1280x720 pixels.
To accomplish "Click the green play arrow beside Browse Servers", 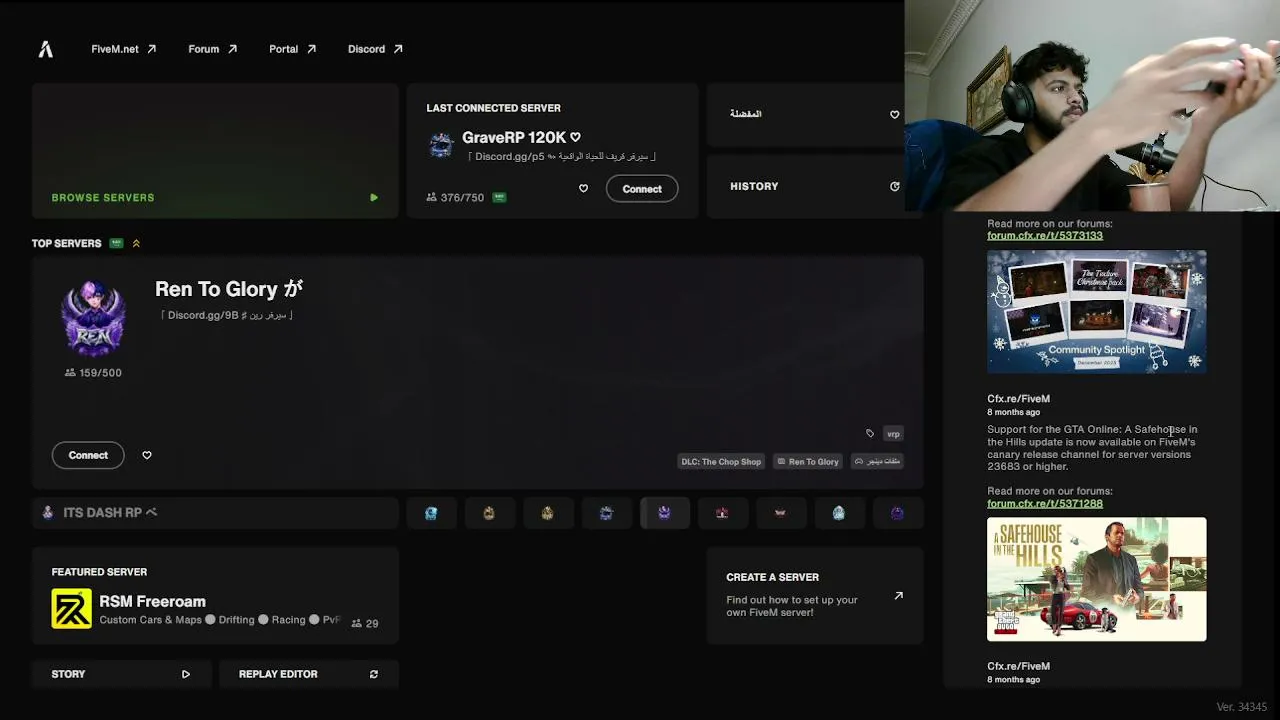I will pyautogui.click(x=374, y=198).
